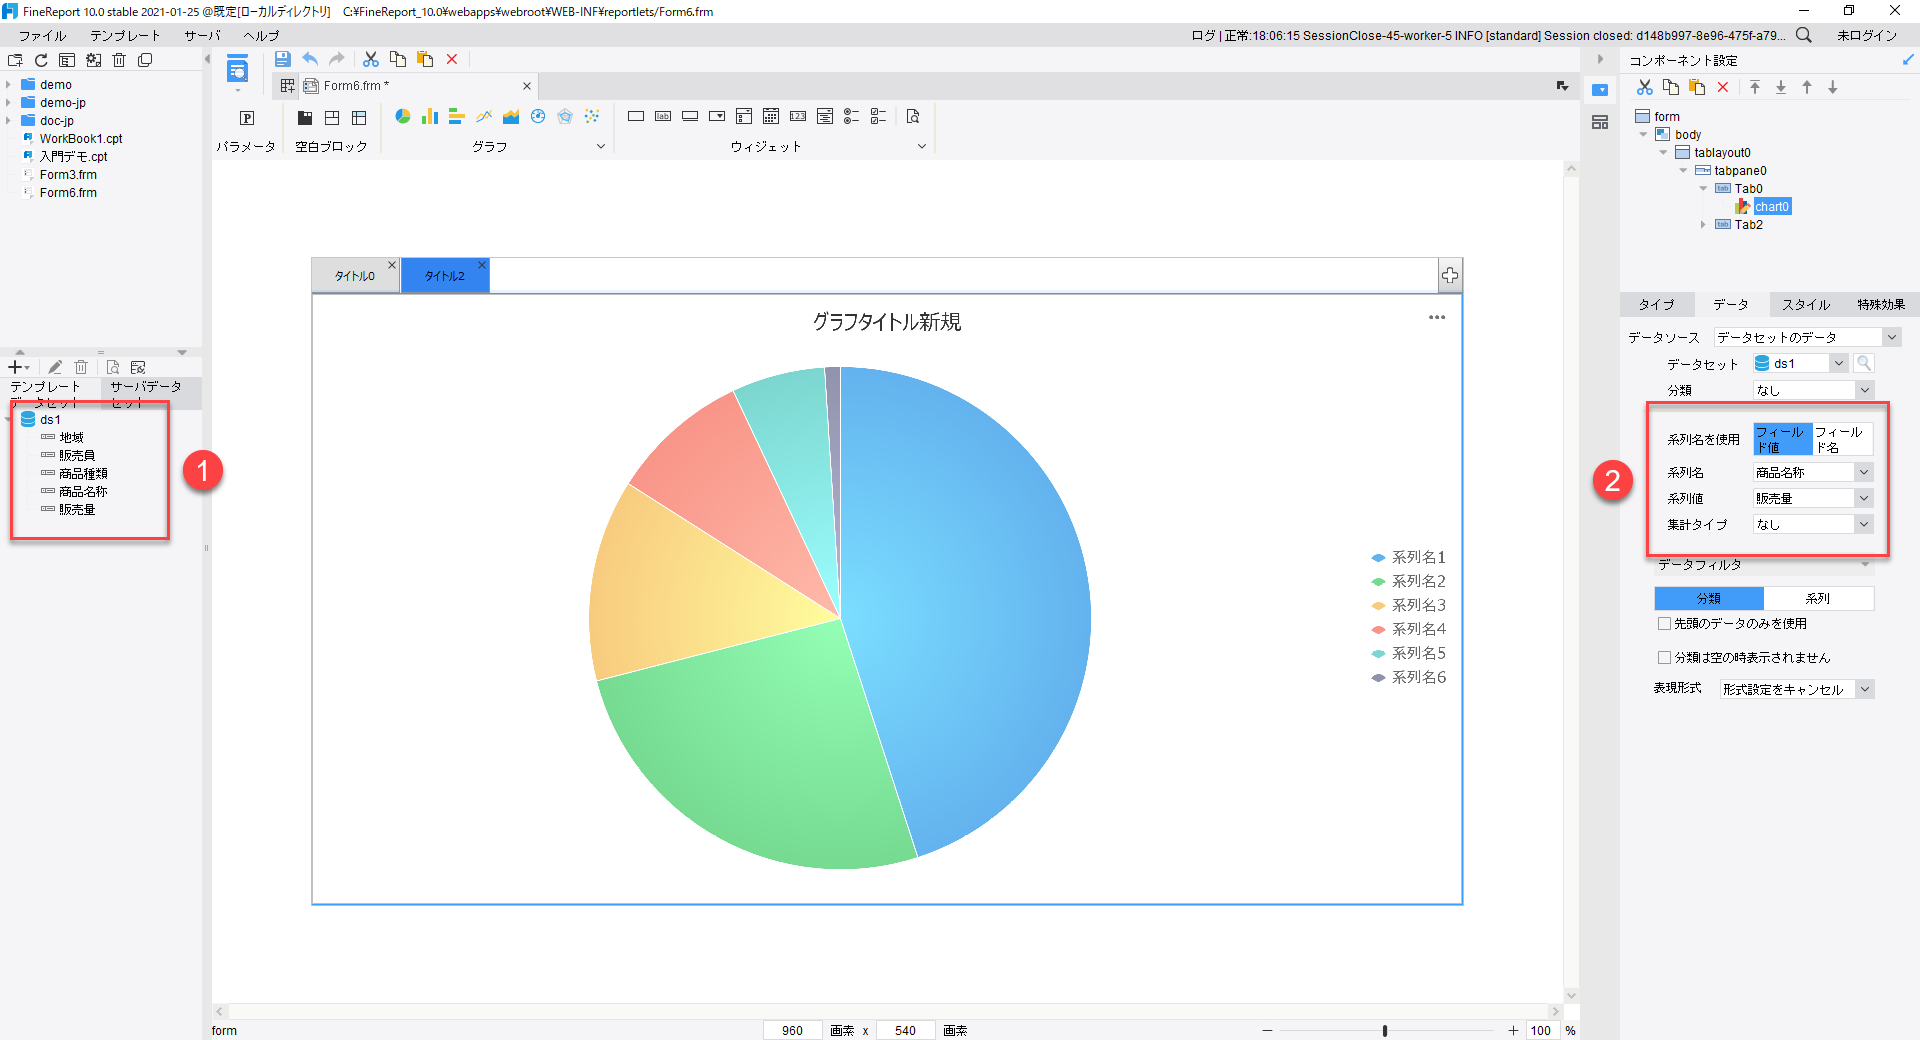Open the テンプレート menu
Screen dimensions: 1920x1040
pyautogui.click(x=125, y=35)
